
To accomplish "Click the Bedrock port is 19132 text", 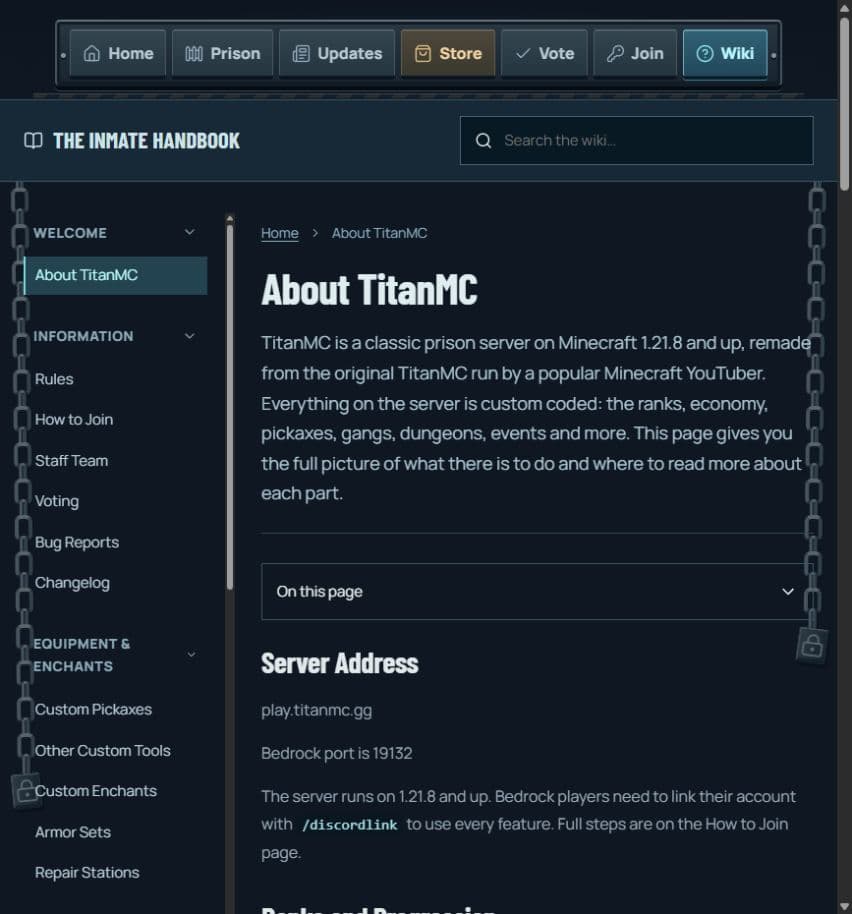I will tap(337, 753).
